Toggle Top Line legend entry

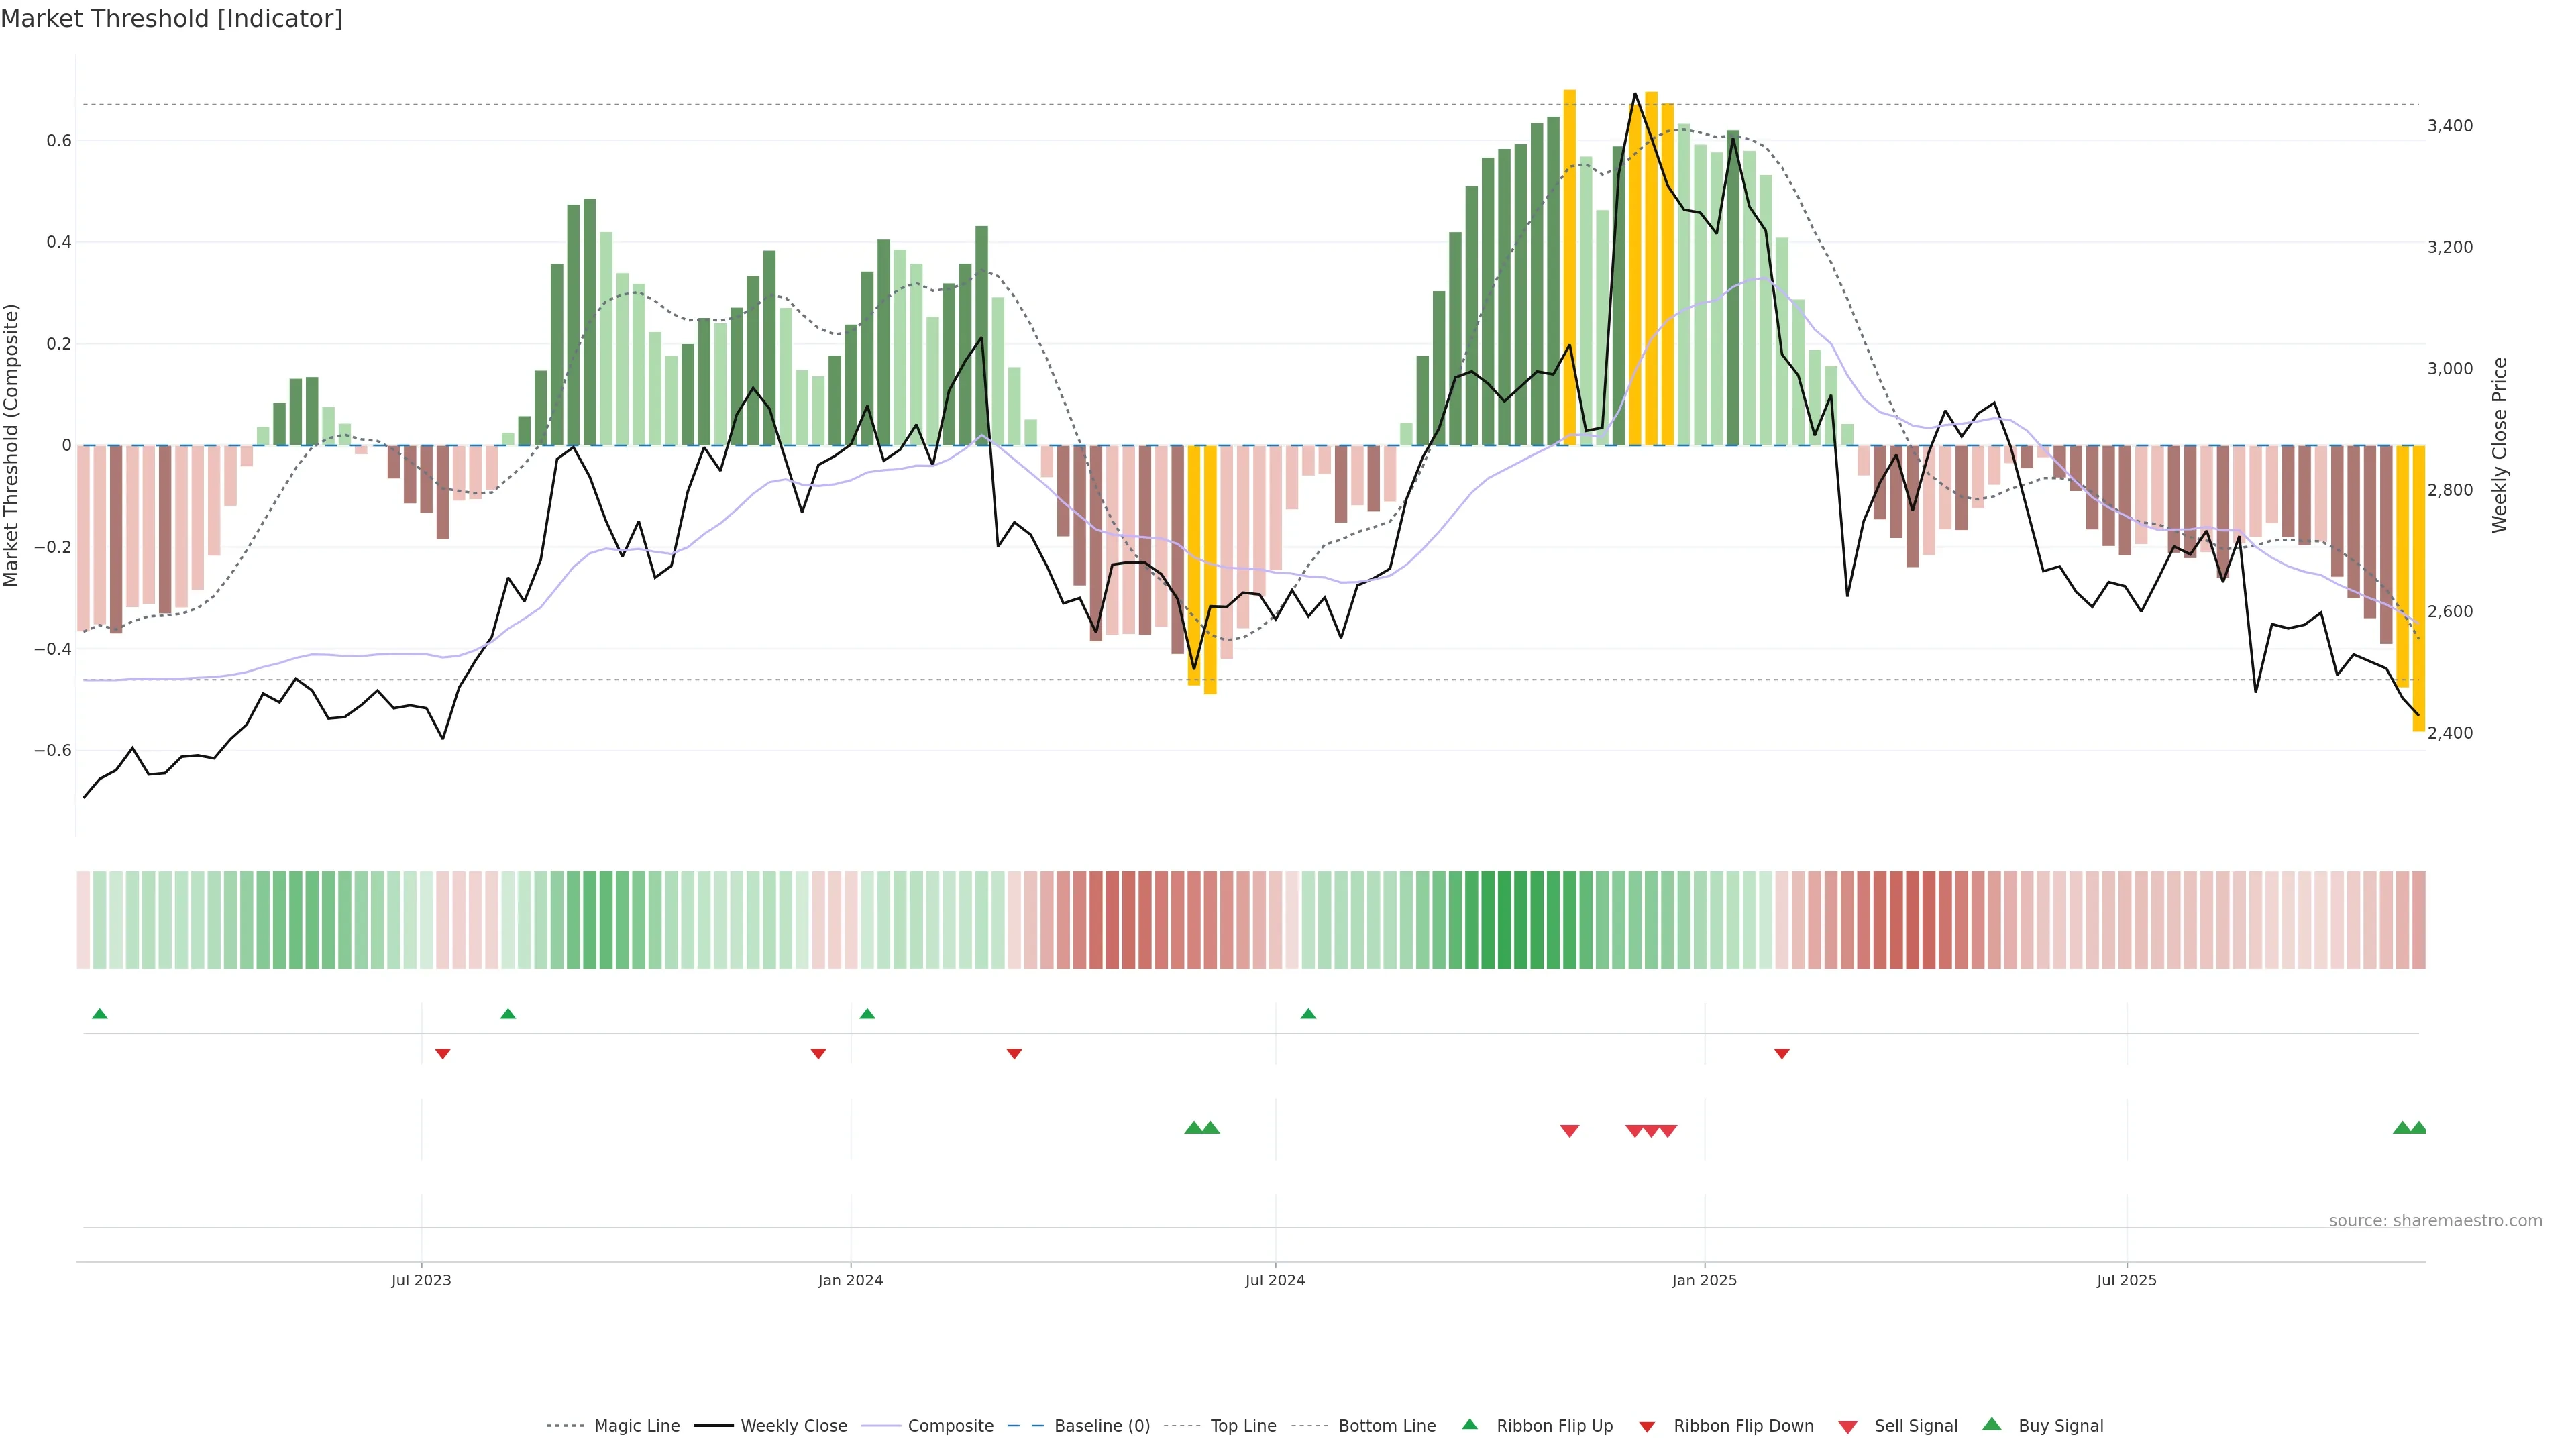[x=1243, y=1426]
